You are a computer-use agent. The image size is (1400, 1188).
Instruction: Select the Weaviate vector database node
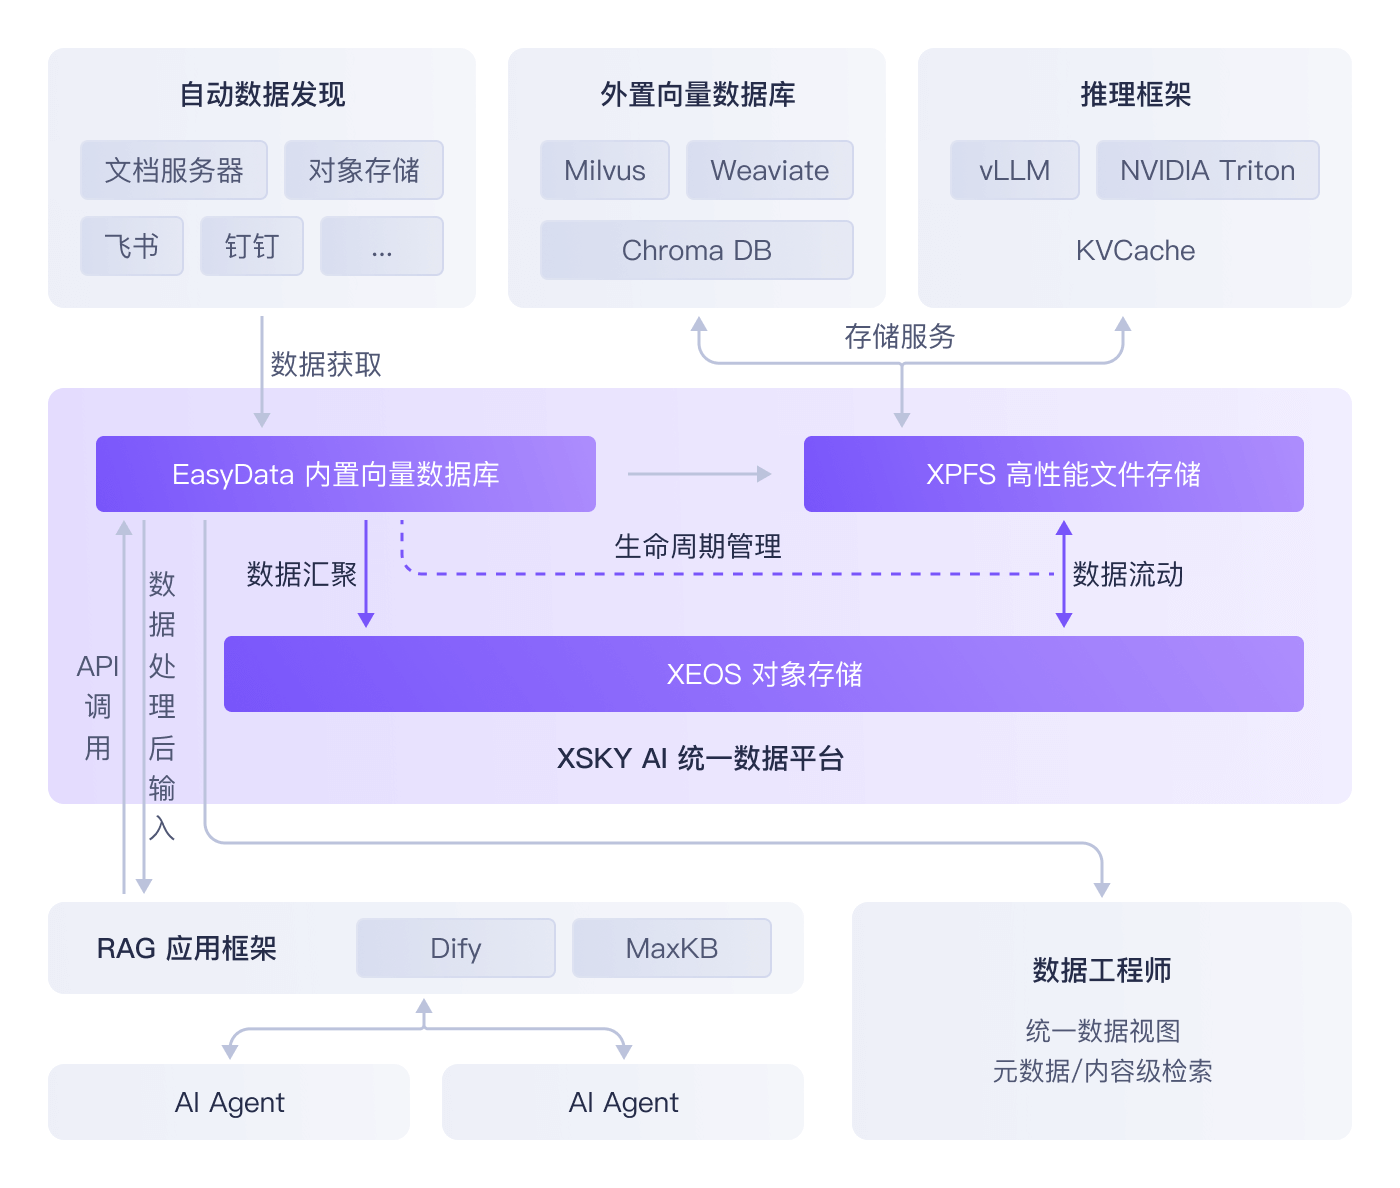click(x=769, y=170)
